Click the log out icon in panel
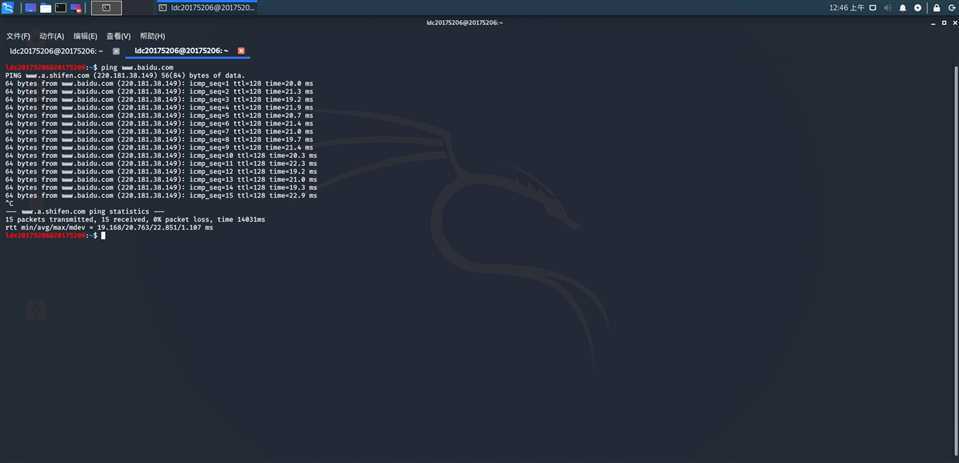 point(952,8)
